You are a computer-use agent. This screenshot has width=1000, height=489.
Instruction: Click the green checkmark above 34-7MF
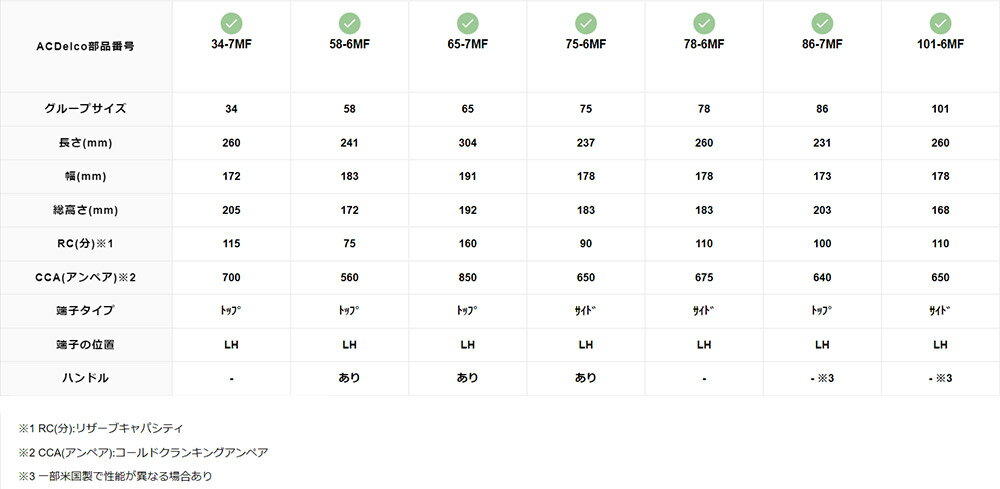231,22
